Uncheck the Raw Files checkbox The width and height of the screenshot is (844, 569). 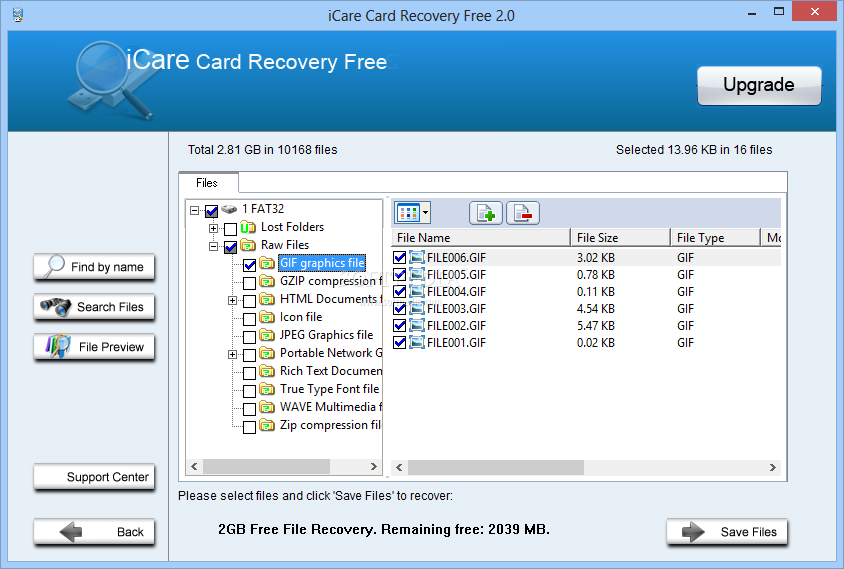click(x=230, y=247)
